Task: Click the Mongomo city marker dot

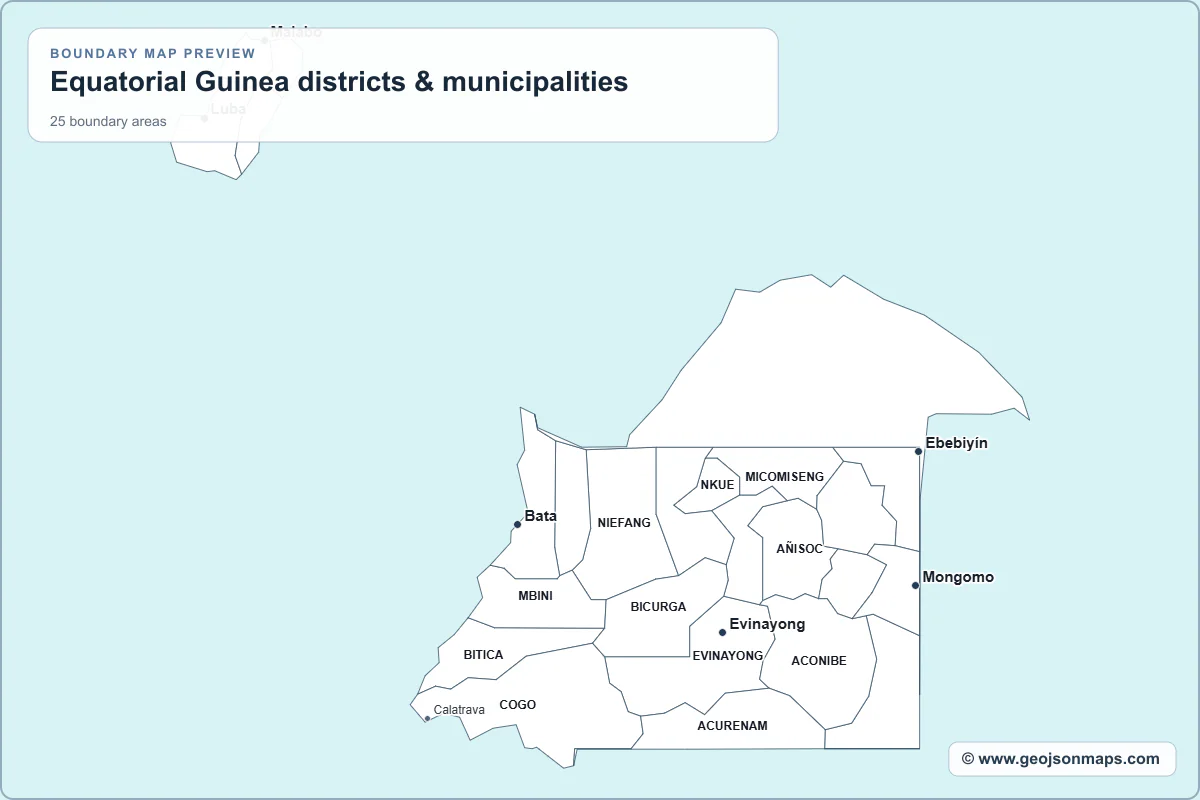Action: [915, 585]
